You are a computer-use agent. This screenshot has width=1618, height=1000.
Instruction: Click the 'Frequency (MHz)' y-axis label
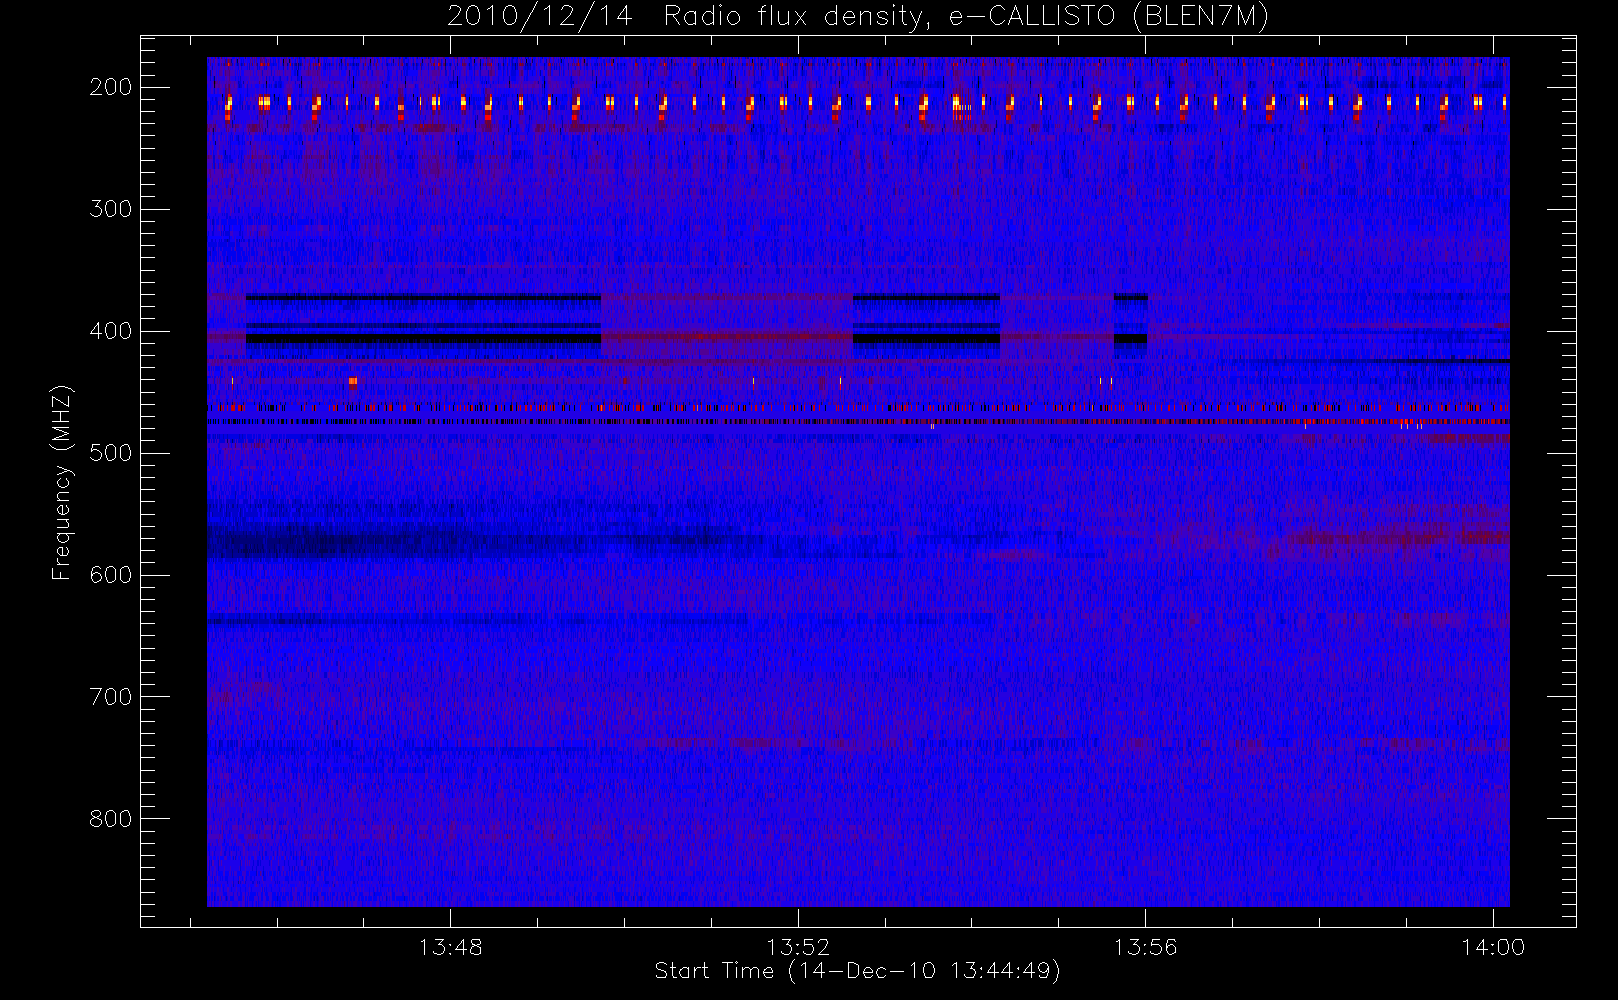pos(62,482)
